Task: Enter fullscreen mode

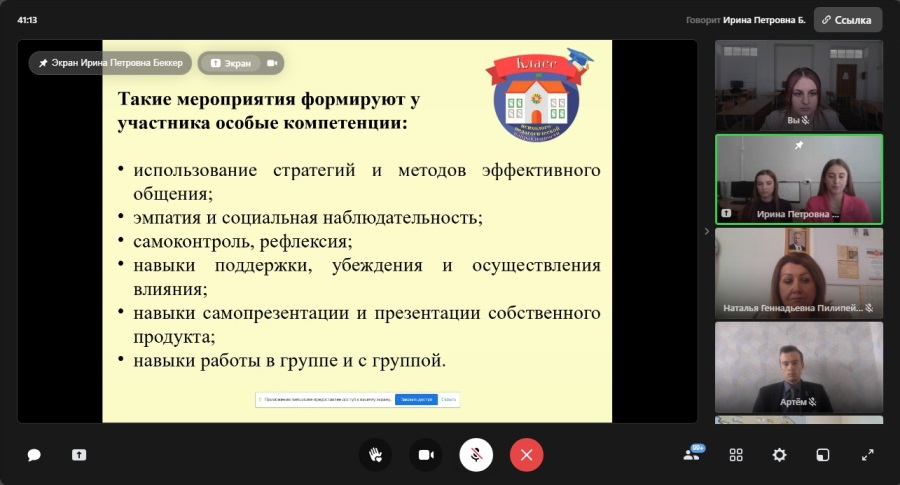Action: (x=867, y=455)
